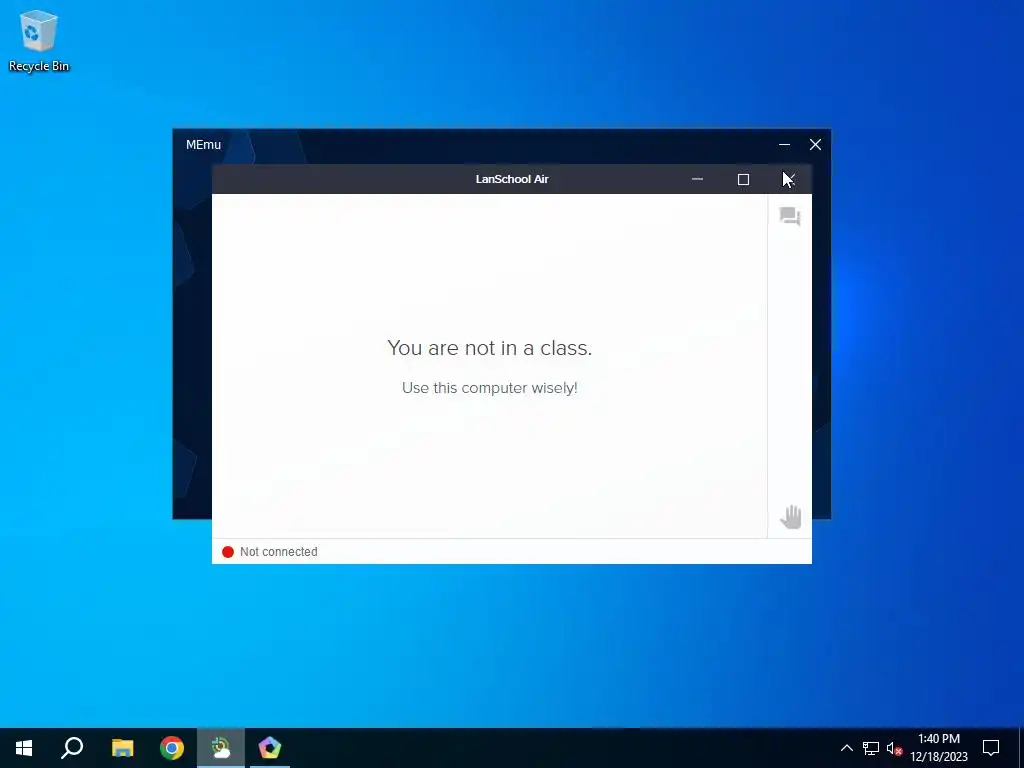Click the "Not connected" status text
Image resolution: width=1024 pixels, height=768 pixels.
point(279,552)
